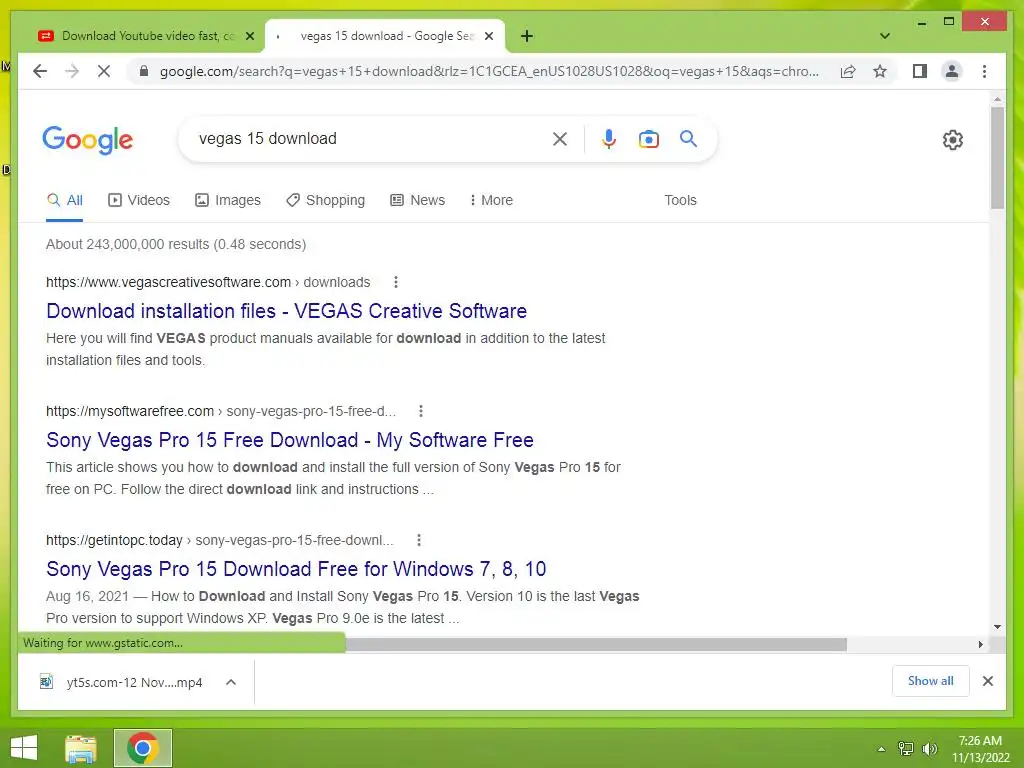Viewport: 1024px width, 768px height.
Task: Go to the Google homepage via the logo
Action: pos(88,140)
